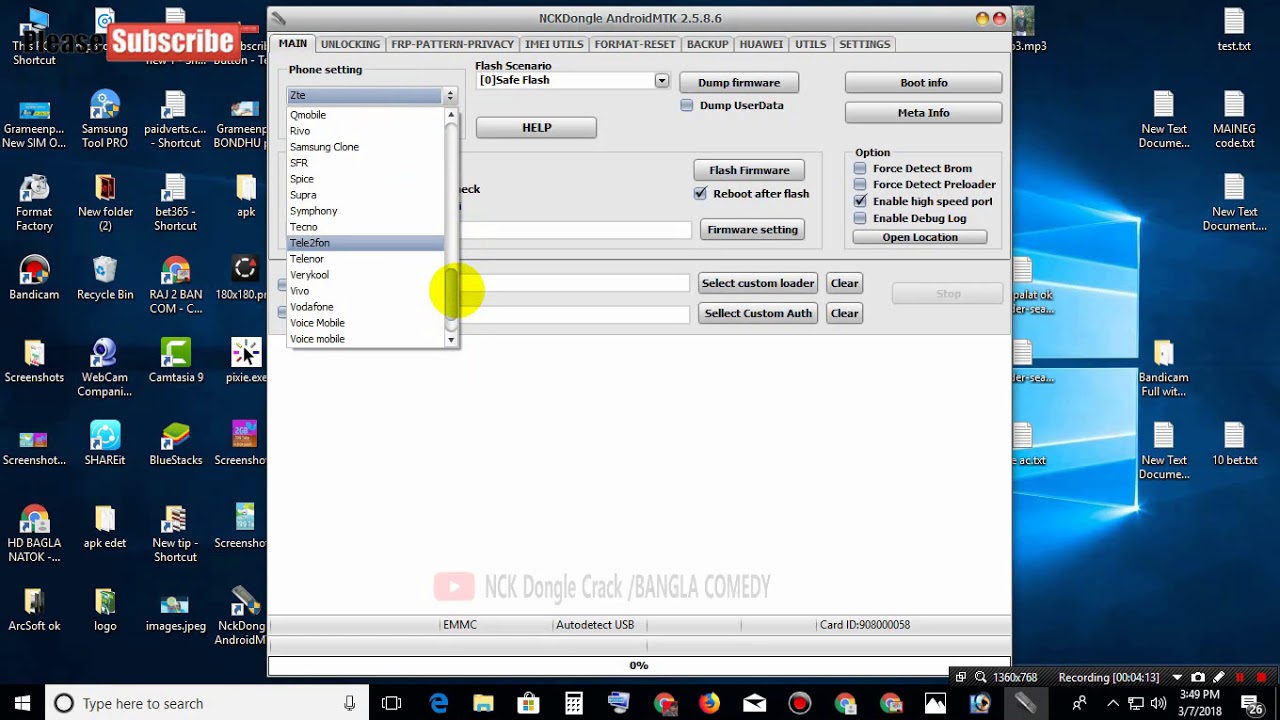Screen dimensions: 1280x720
Task: Switch to UNLOCKING tab
Action: [x=350, y=44]
